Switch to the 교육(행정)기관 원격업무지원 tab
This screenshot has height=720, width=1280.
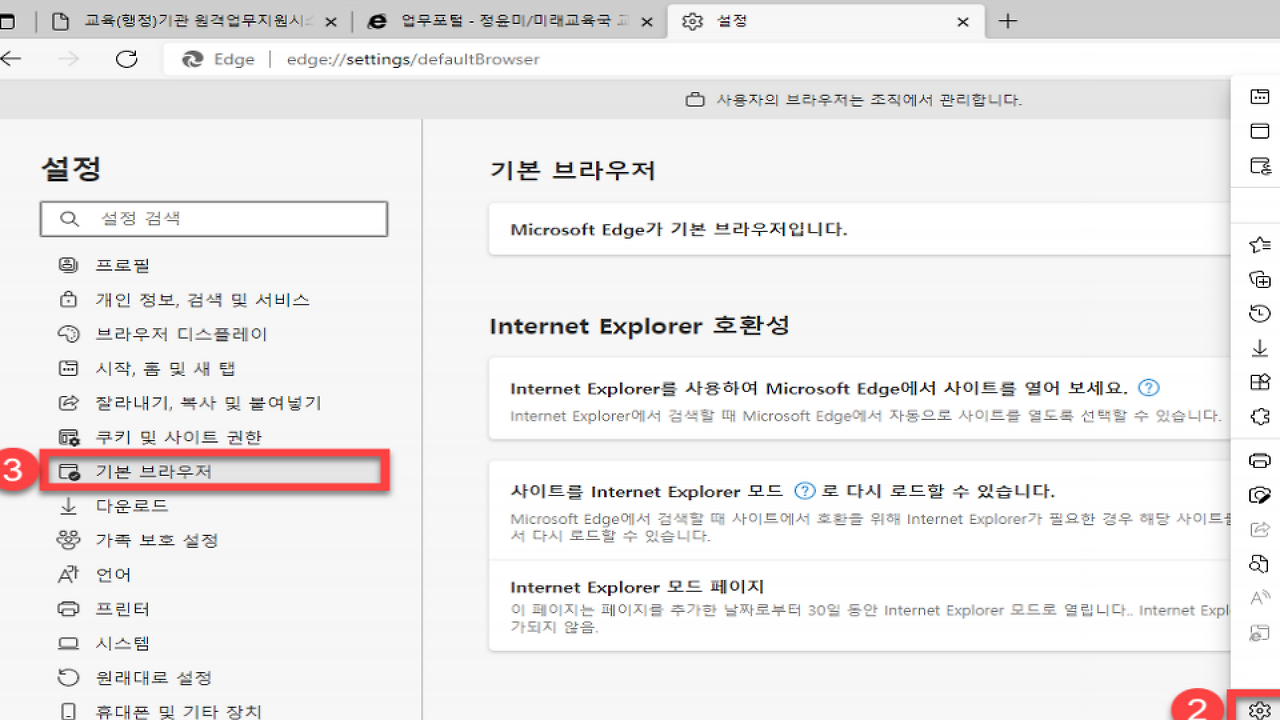pos(196,21)
